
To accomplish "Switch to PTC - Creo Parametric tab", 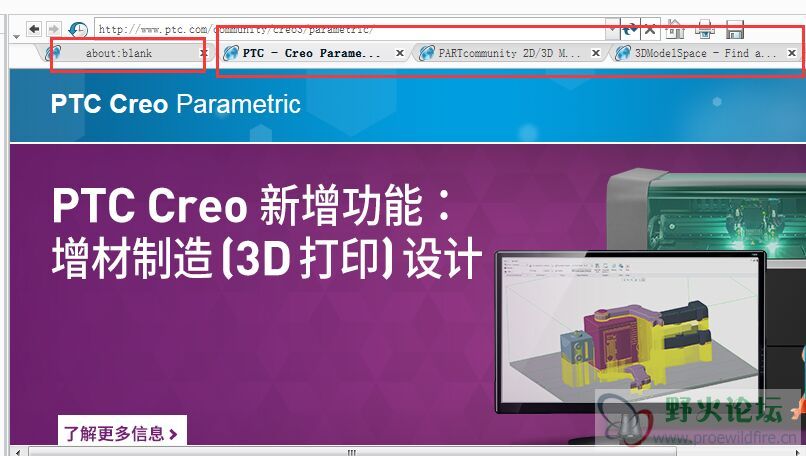I will (312, 53).
